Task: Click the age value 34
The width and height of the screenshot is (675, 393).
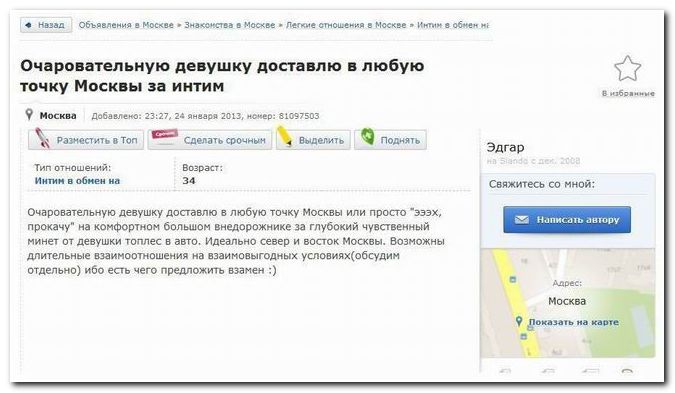Action: pyautogui.click(x=189, y=181)
